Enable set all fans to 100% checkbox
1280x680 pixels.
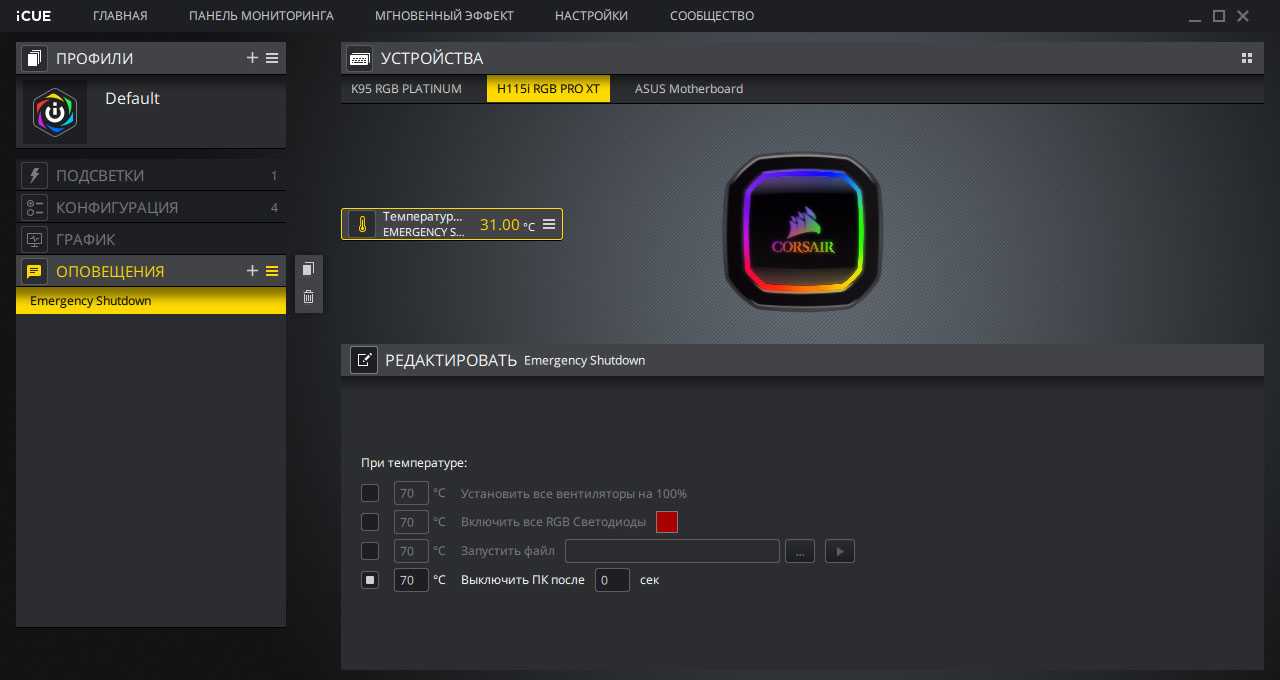coord(370,493)
